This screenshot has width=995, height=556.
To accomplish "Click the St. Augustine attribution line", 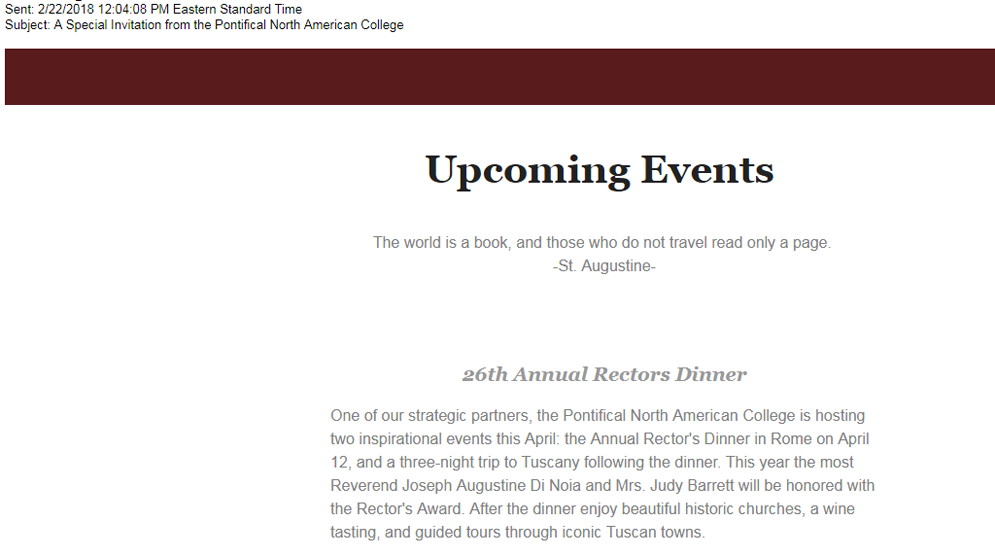I will click(604, 266).
